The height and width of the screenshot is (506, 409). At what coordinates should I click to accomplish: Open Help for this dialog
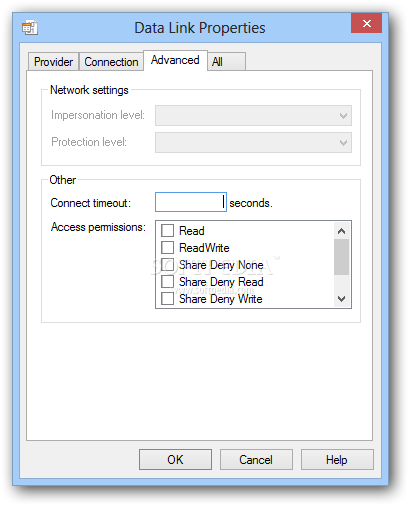click(337, 460)
